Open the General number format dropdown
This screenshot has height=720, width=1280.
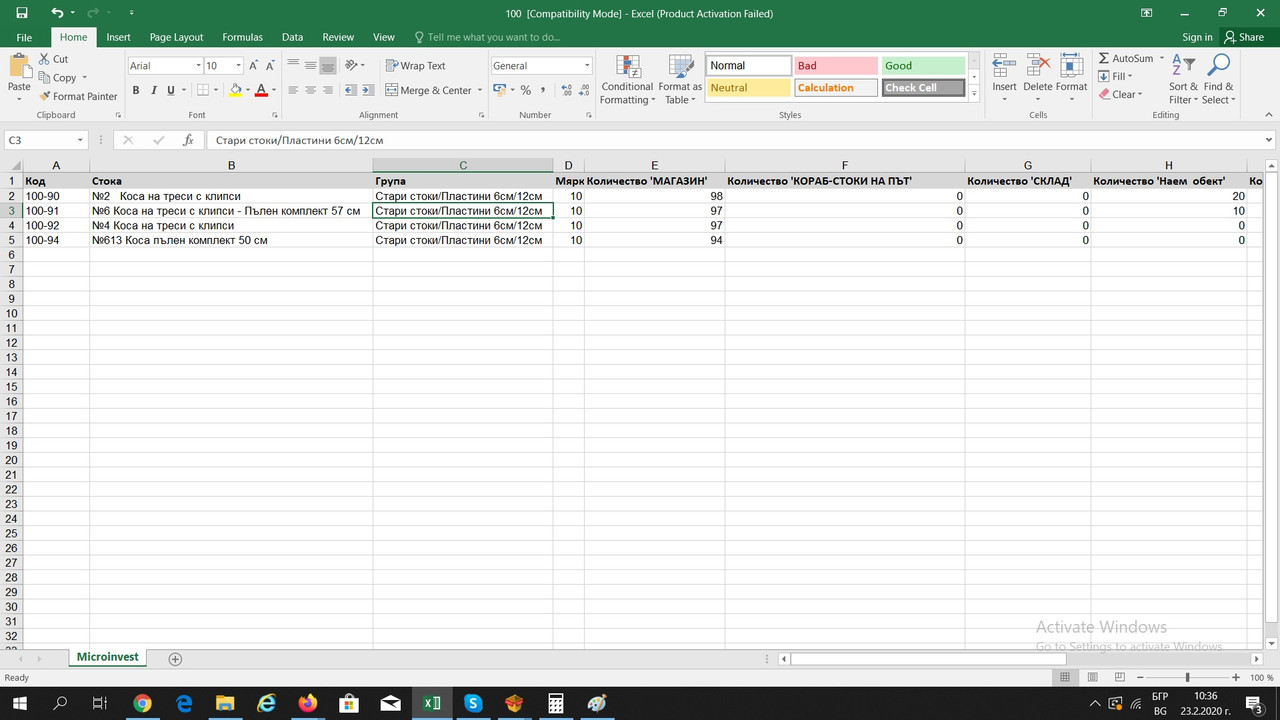(x=587, y=66)
